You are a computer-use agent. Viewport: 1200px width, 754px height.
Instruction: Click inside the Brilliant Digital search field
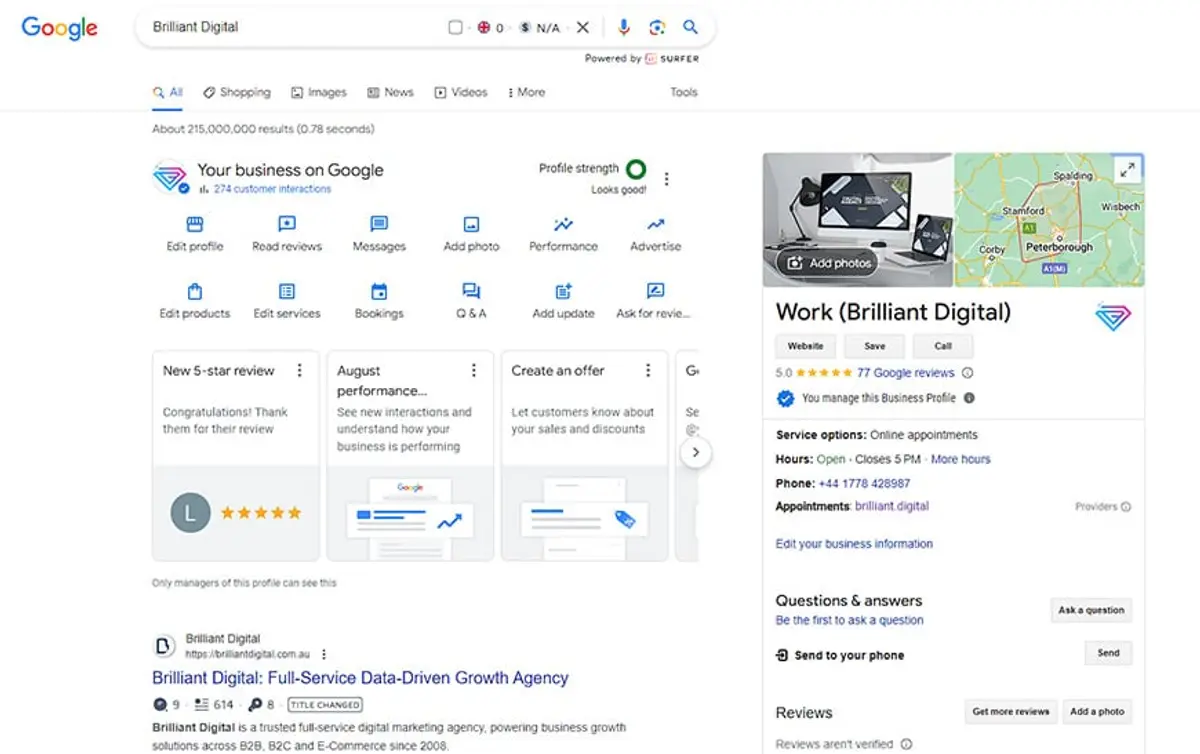(x=300, y=27)
